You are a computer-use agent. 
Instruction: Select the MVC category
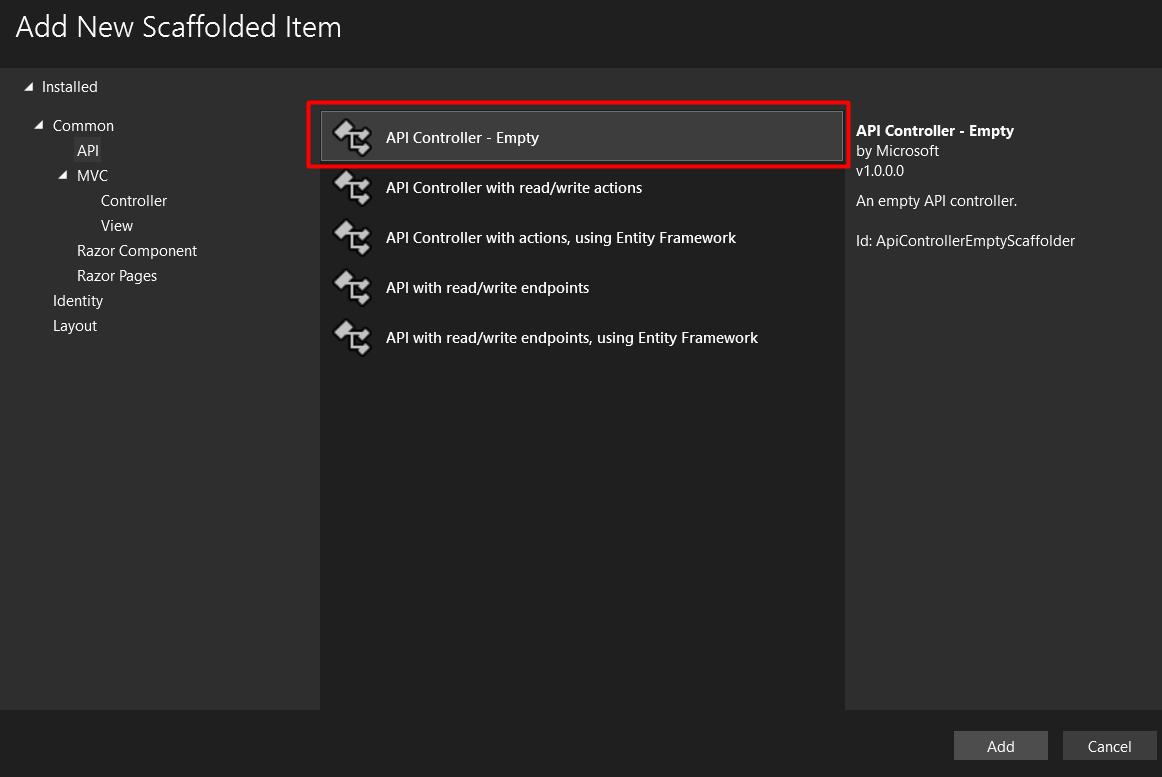(93, 176)
